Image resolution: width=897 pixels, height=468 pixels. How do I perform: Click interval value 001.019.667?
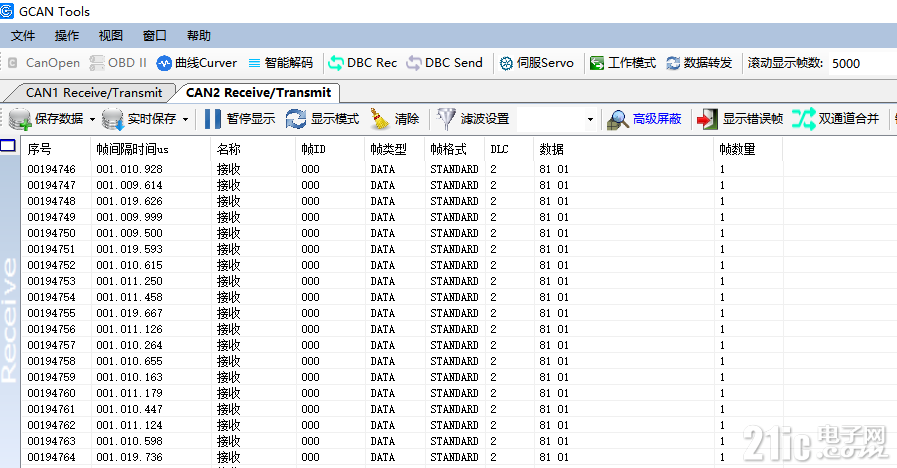[x=129, y=314]
